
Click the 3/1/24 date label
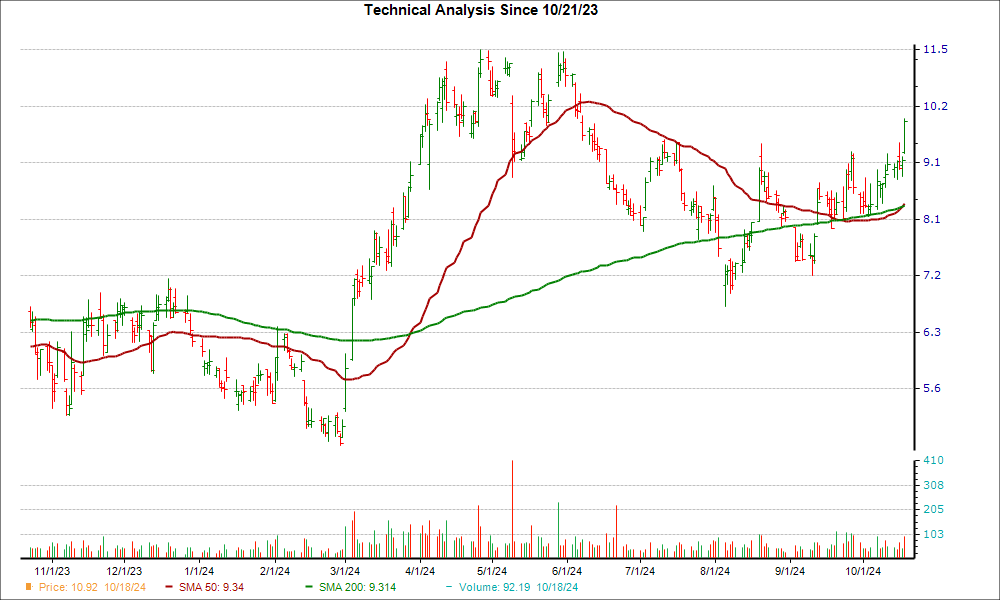point(345,571)
